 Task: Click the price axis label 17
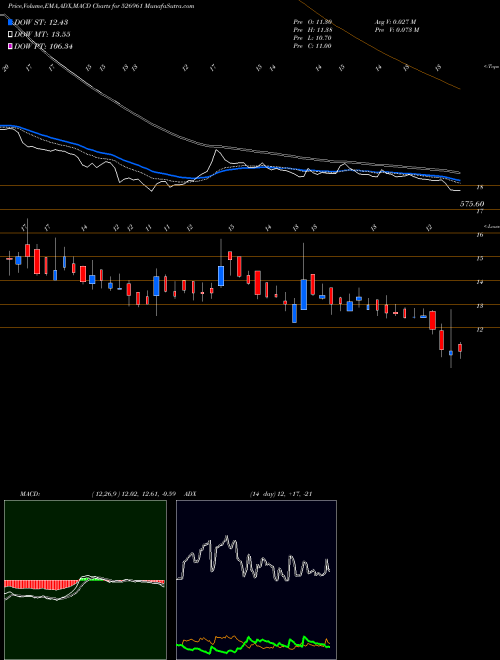pos(479,212)
